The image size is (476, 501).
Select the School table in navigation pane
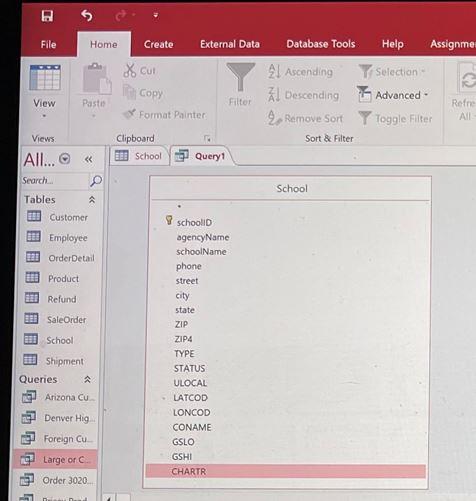(59, 340)
